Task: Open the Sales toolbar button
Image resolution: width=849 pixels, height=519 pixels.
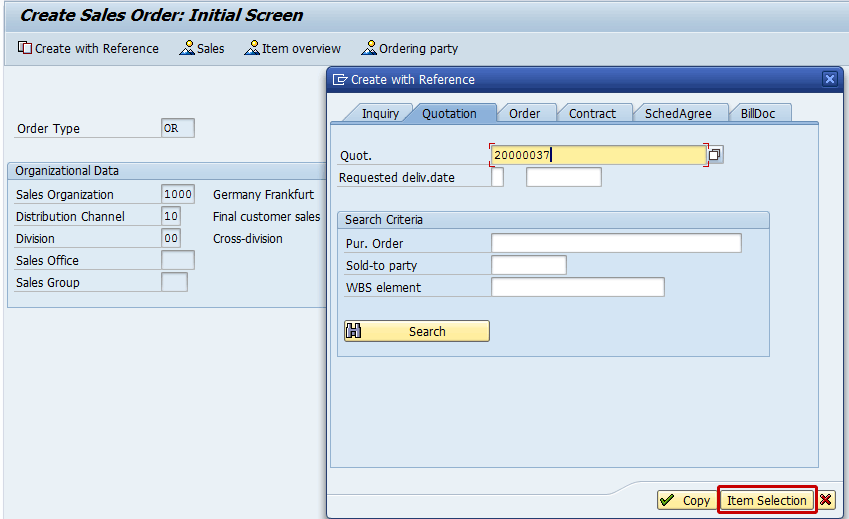Action: pos(202,49)
